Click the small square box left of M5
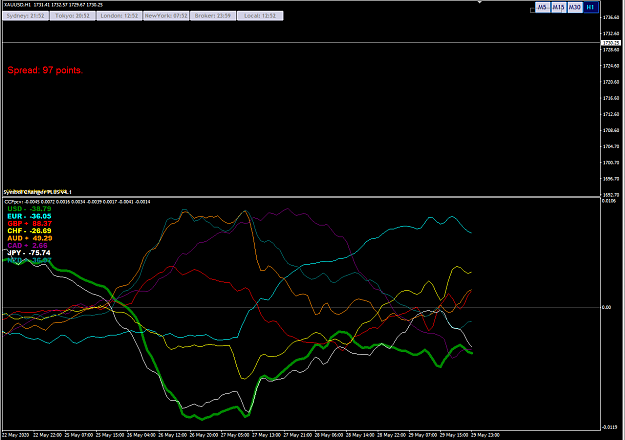Screen dimensions: 625x440 (x=532, y=10)
